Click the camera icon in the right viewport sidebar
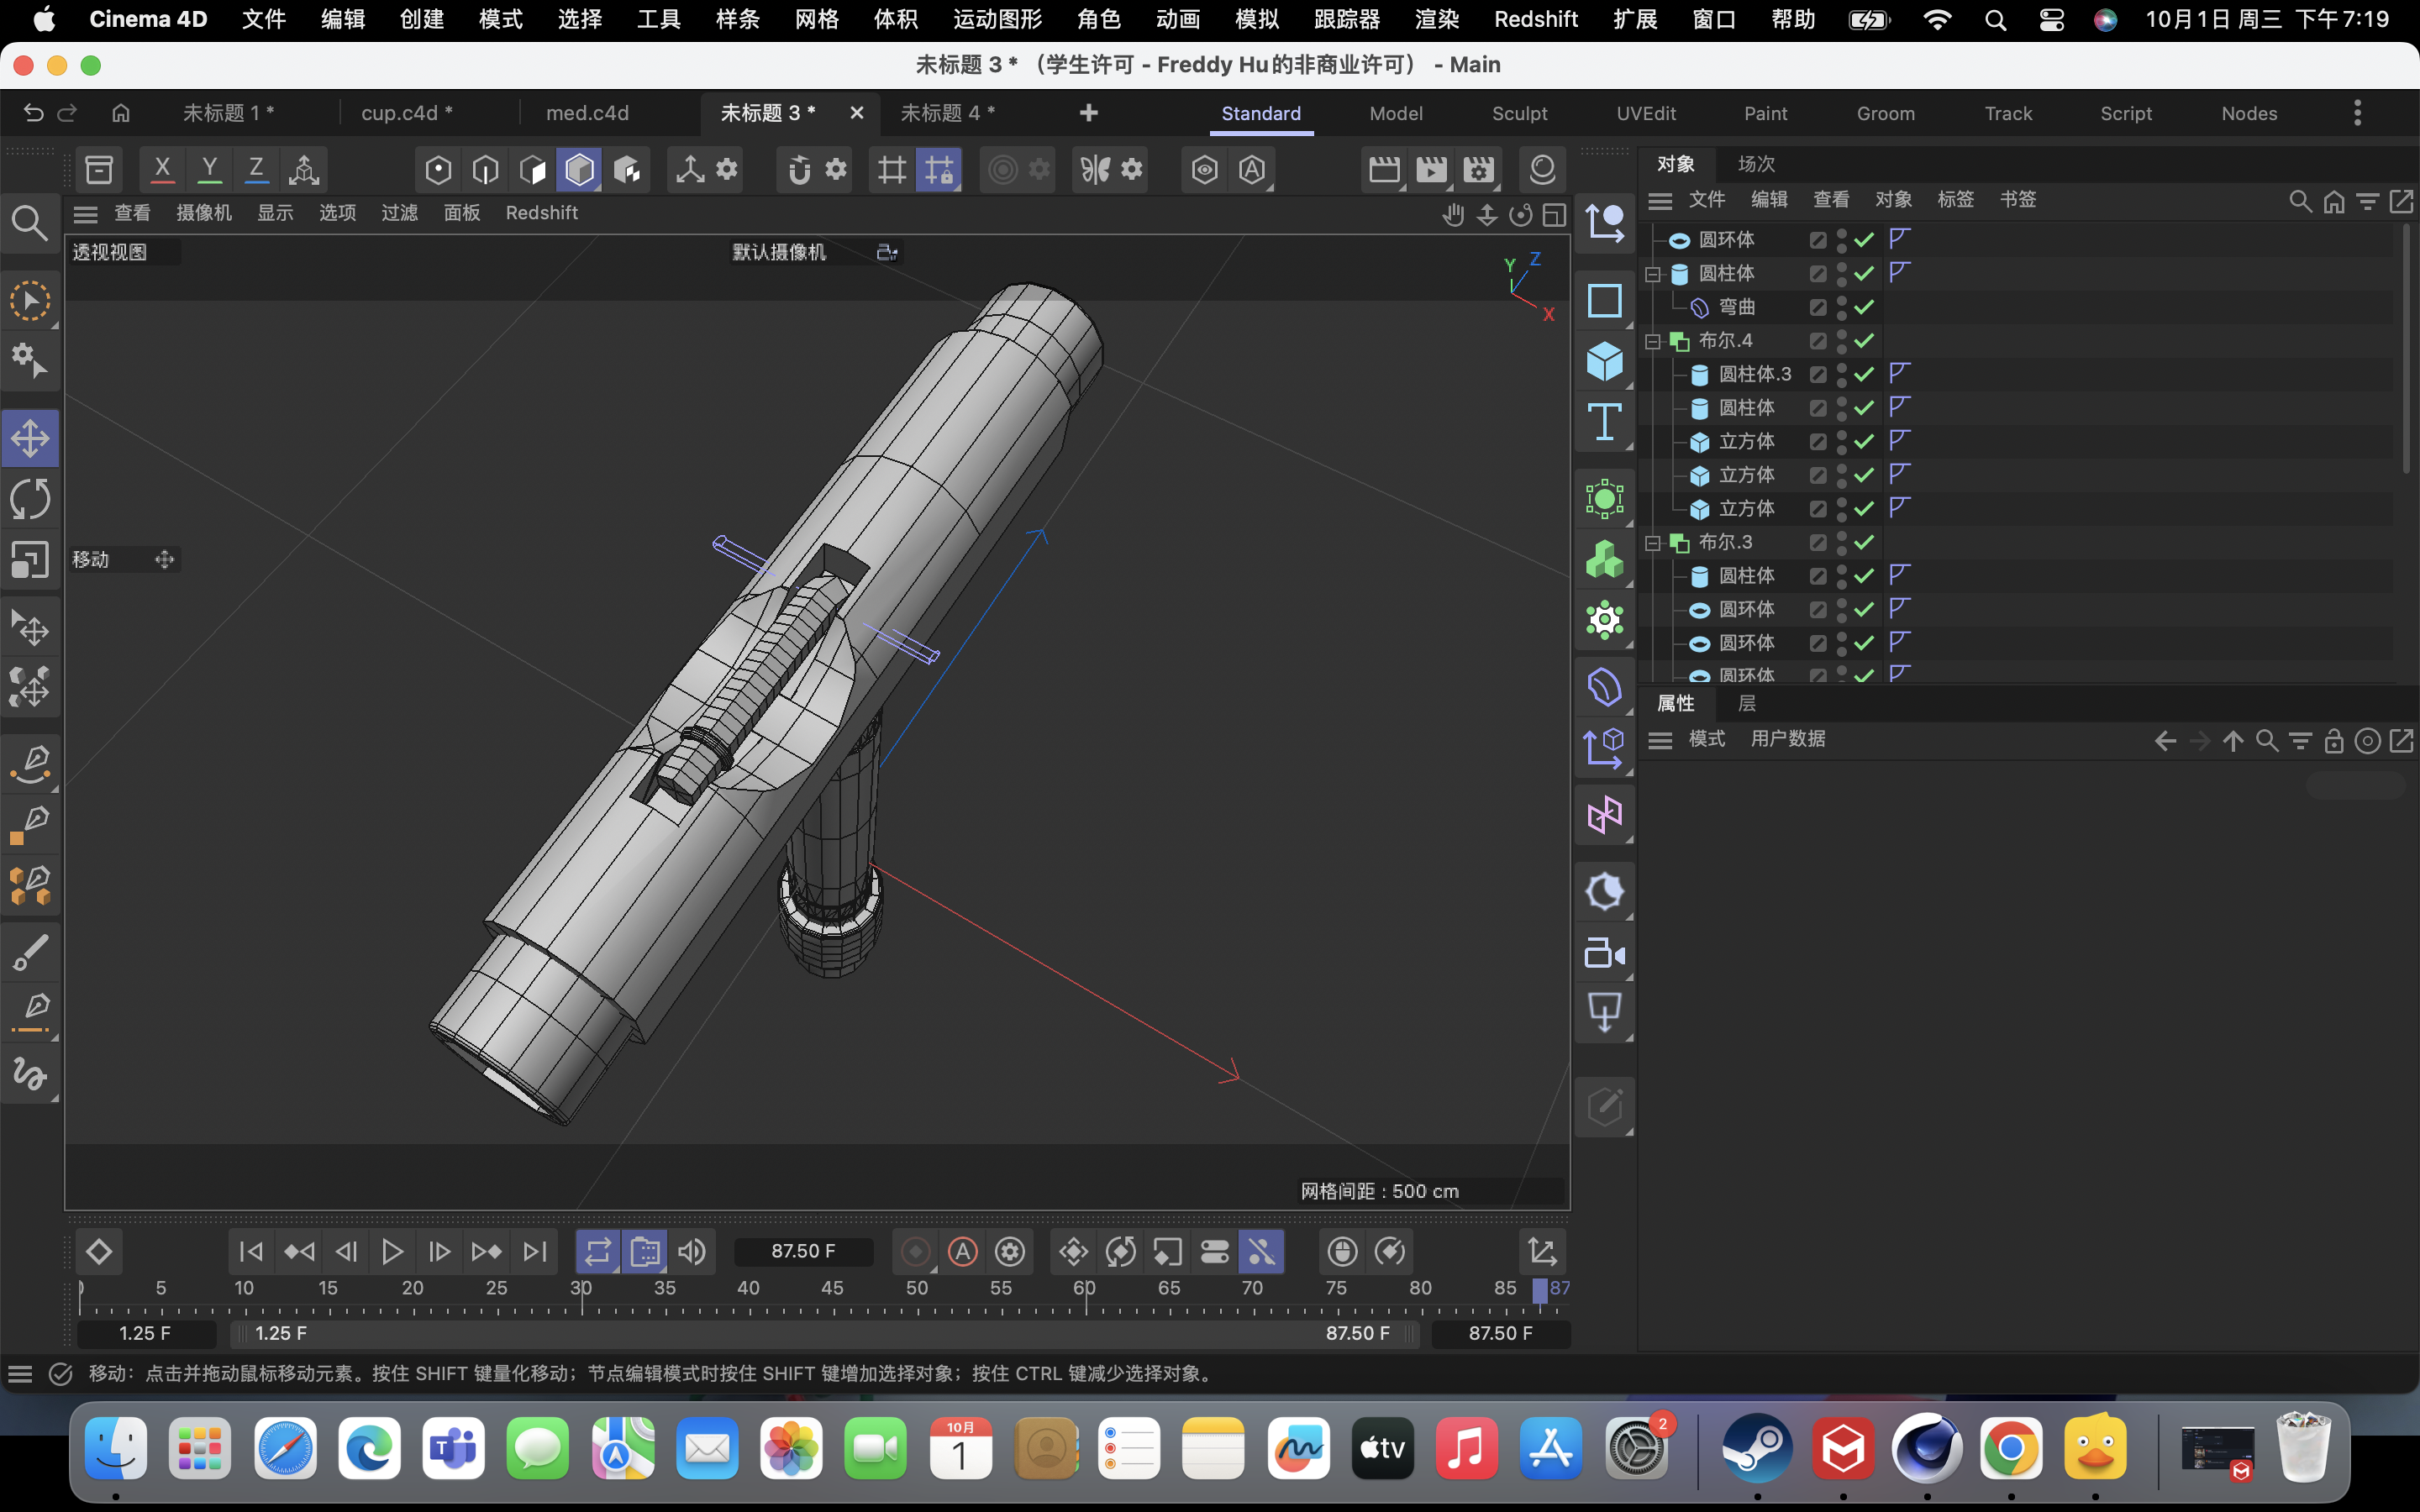The width and height of the screenshot is (2420, 1512). [x=1604, y=953]
